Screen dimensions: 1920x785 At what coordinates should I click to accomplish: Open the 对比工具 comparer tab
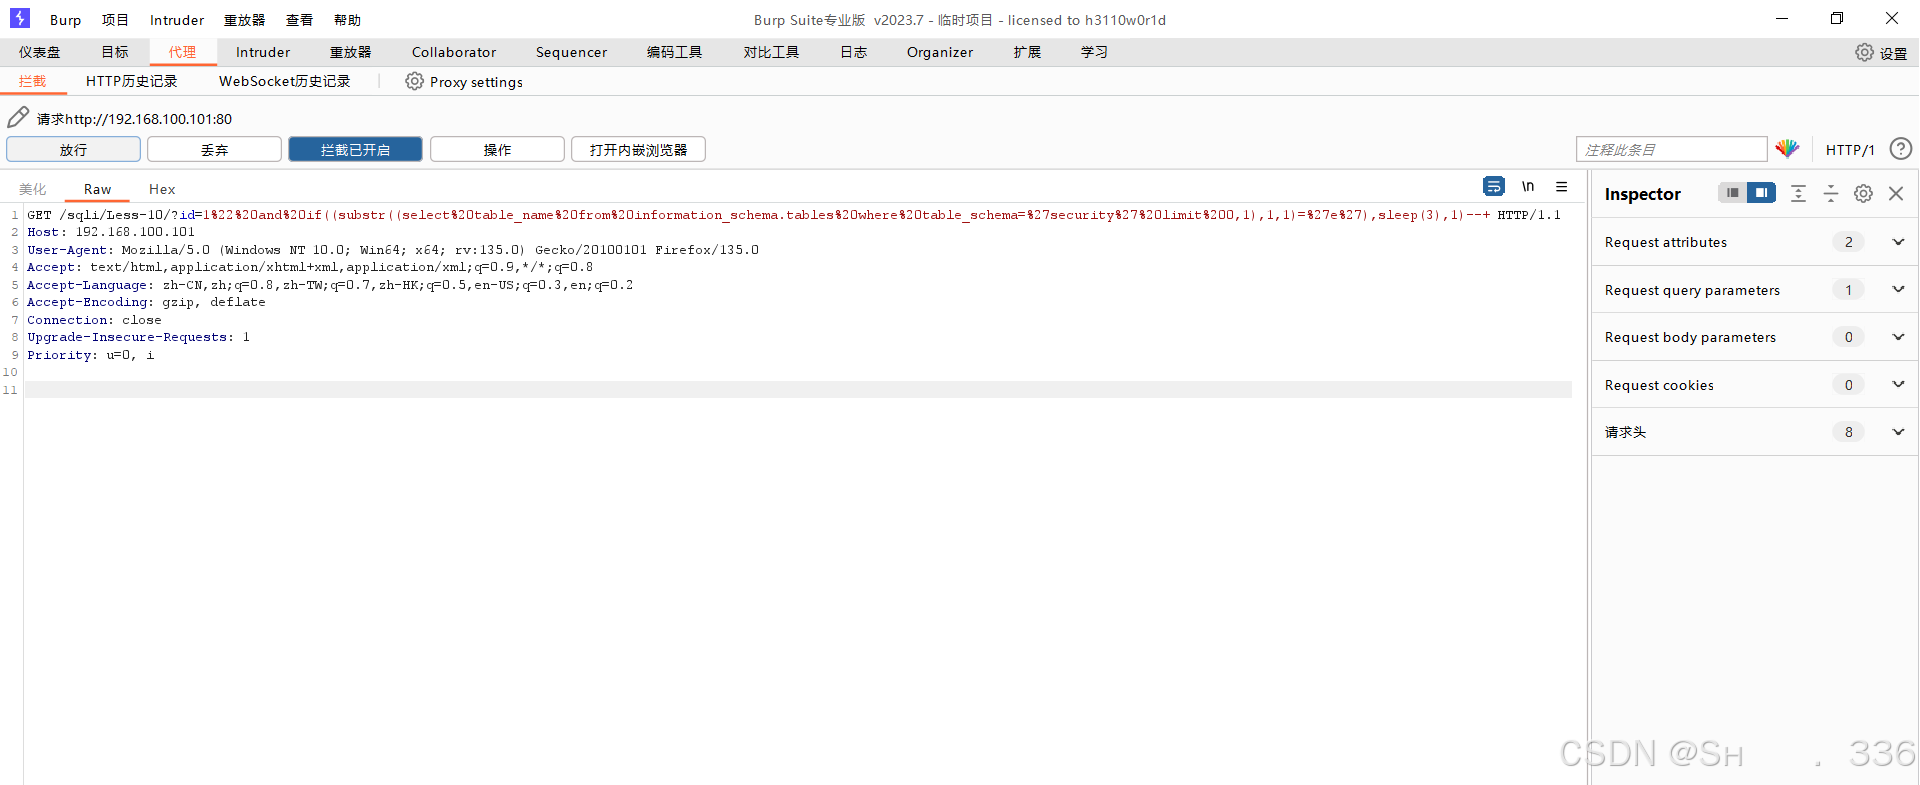771,52
